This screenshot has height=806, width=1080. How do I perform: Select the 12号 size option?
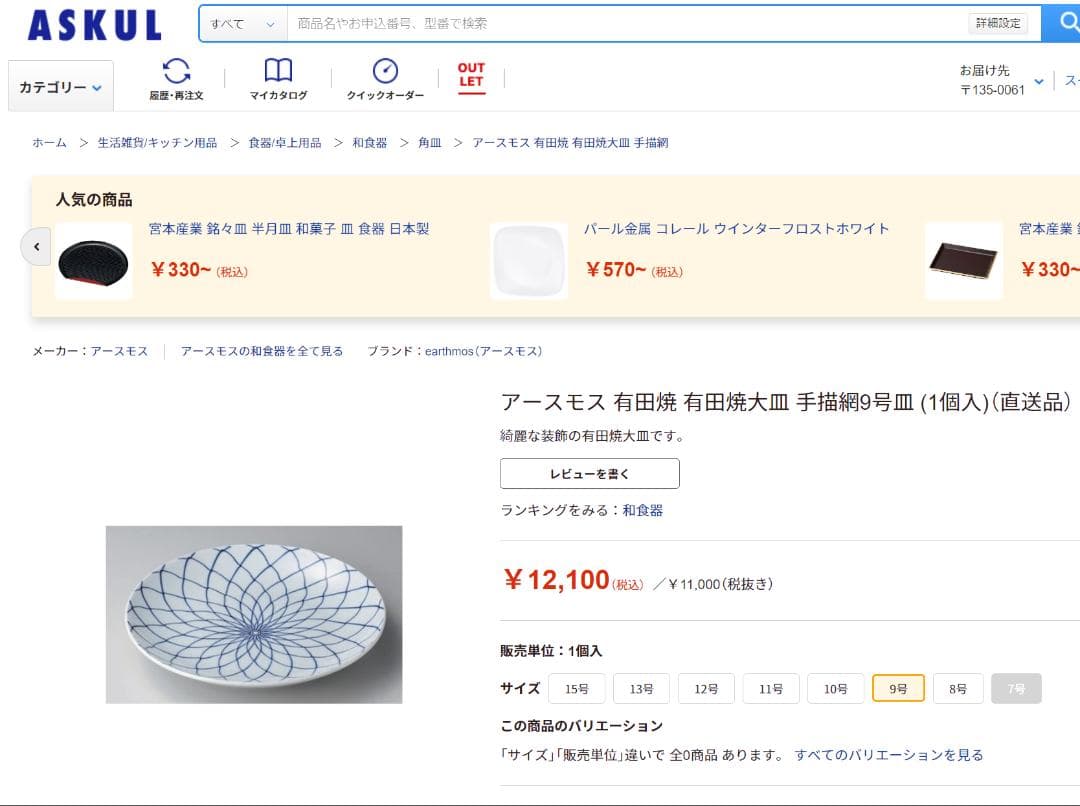(706, 688)
